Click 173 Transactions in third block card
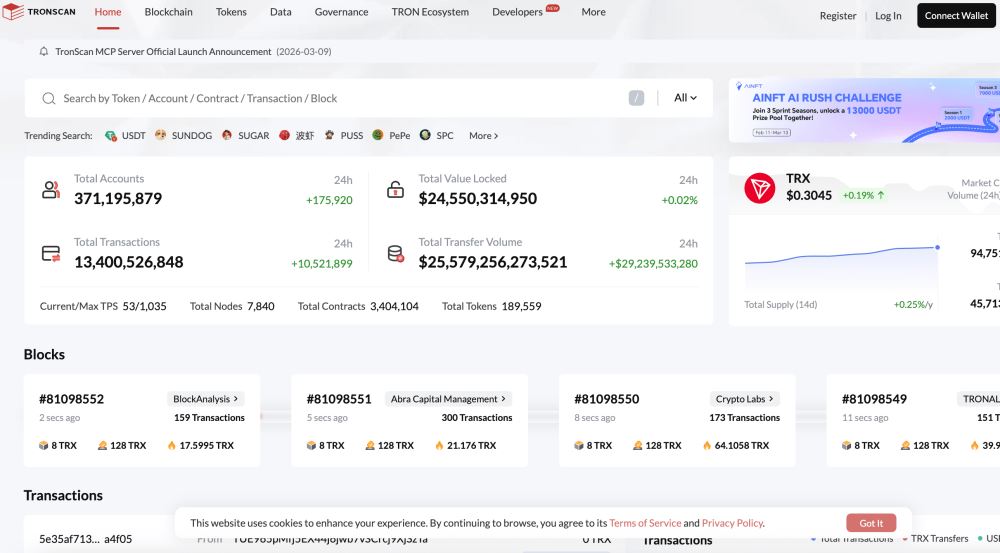The height and width of the screenshot is (553, 1000). coord(744,418)
